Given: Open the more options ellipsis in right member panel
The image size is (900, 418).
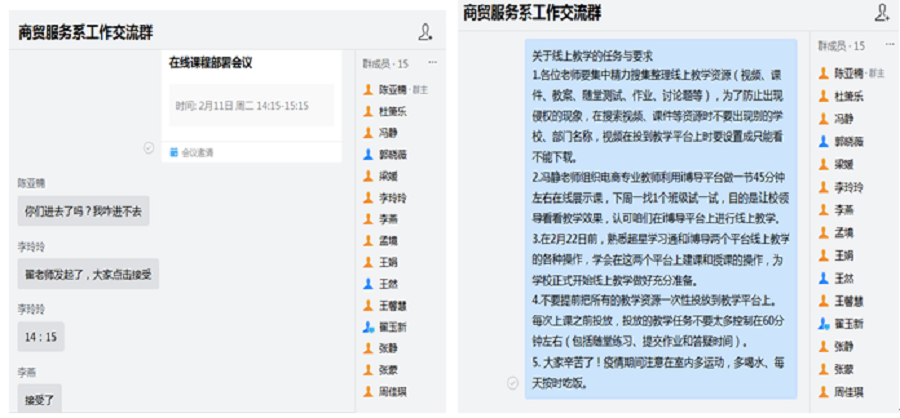Looking at the screenshot, I should pos(888,46).
